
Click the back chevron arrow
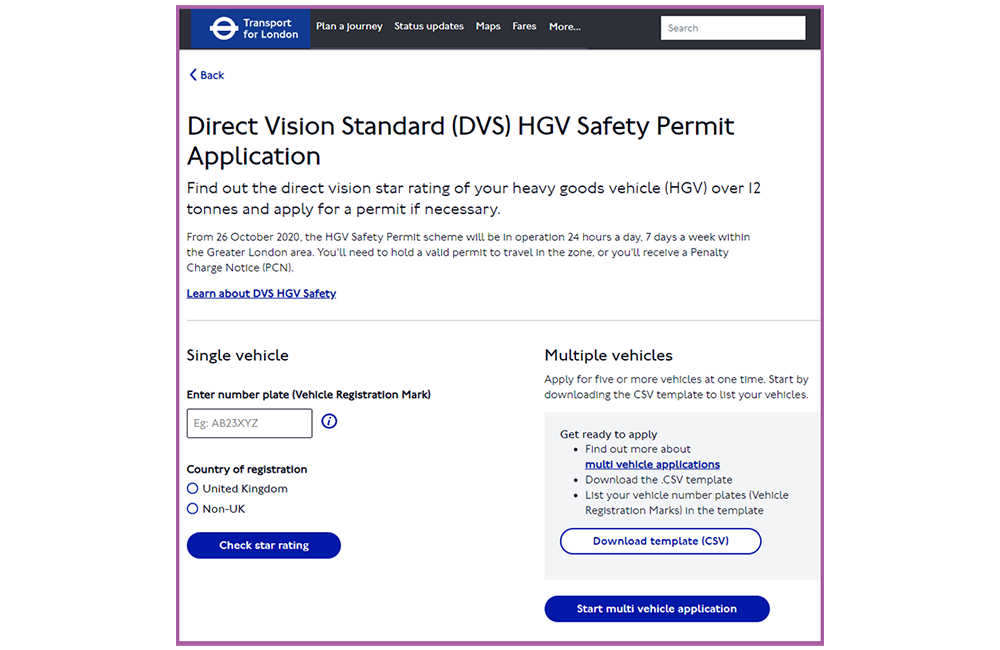click(x=192, y=74)
